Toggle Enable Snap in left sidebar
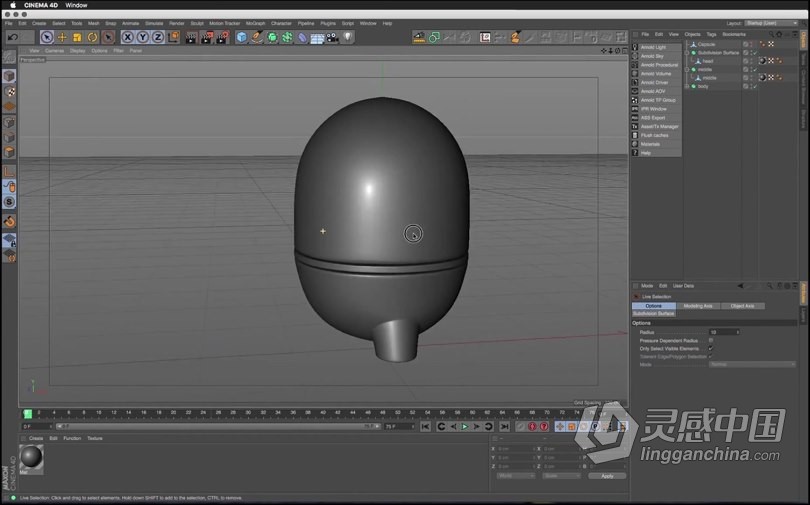The height and width of the screenshot is (505, 810). point(9,222)
